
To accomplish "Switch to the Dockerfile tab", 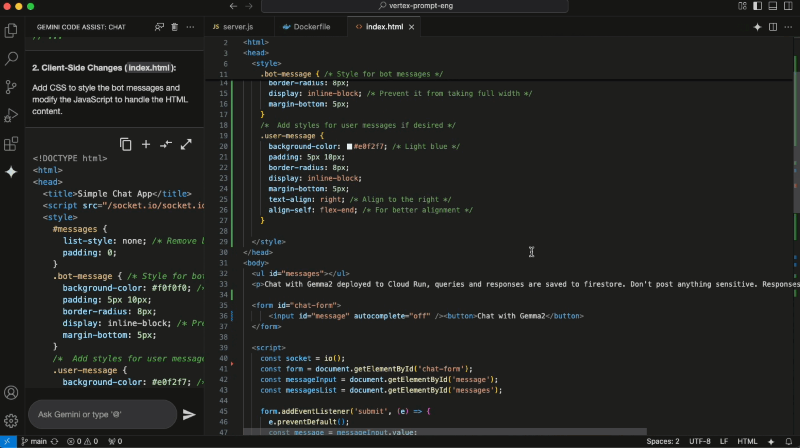I will (x=306, y=26).
